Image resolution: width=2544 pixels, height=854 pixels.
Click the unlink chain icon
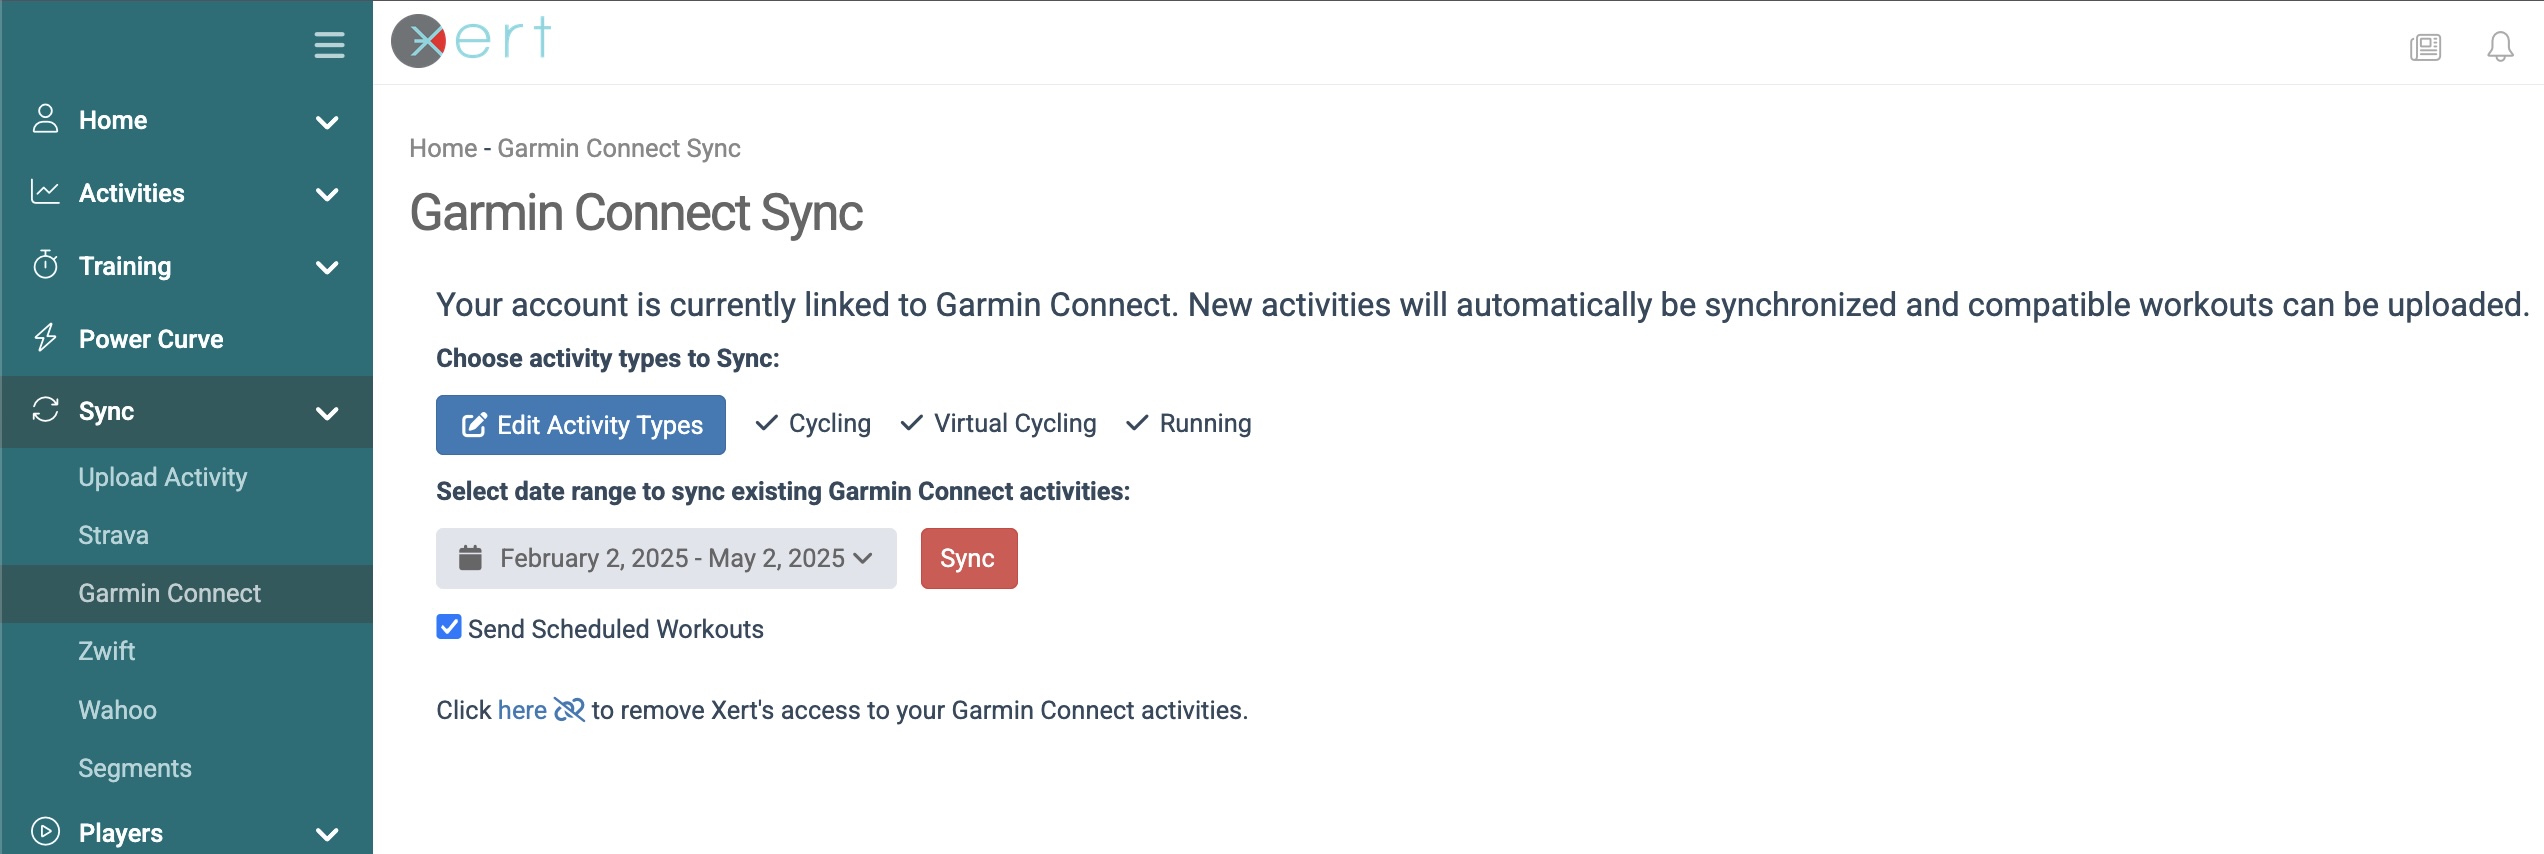pos(569,710)
